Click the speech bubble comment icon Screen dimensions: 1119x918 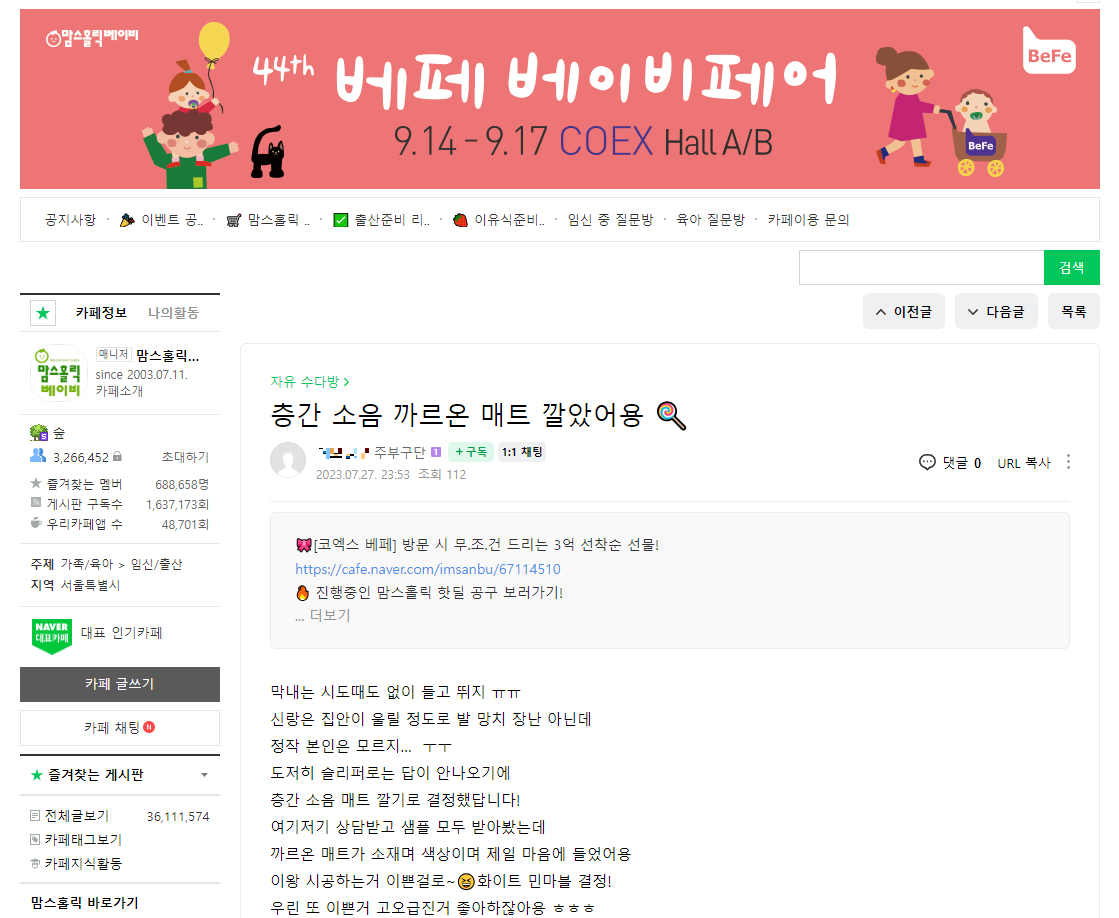click(x=927, y=463)
